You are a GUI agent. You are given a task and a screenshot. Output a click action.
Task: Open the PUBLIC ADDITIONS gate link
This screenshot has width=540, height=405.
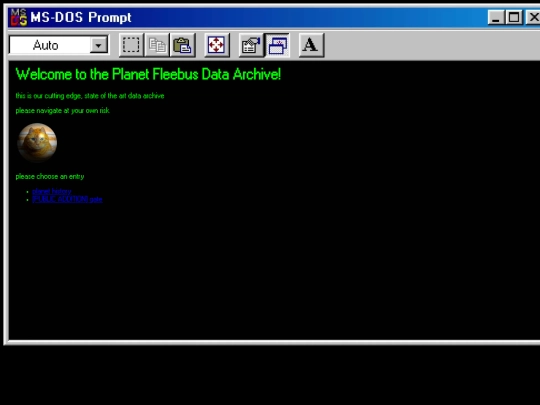(x=67, y=199)
